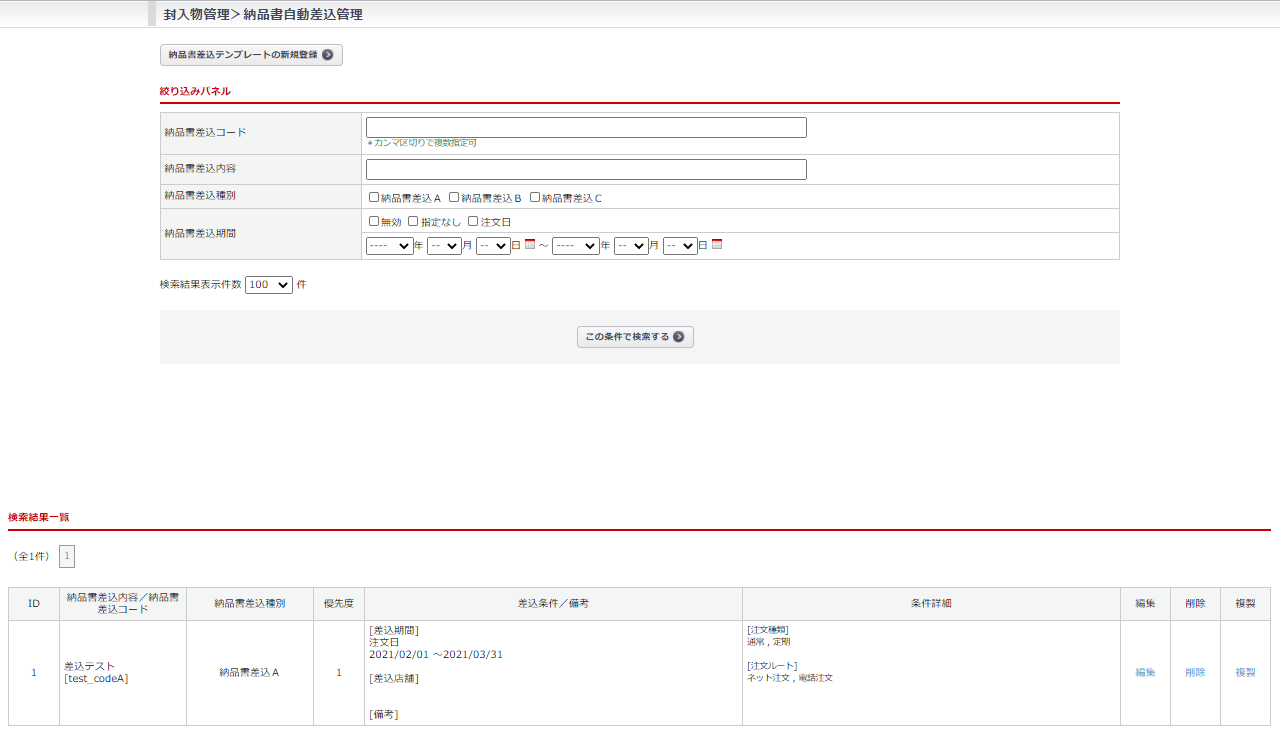Viewport: 1280px width, 732px height.
Task: Open the end month dropdown
Action: coord(631,246)
